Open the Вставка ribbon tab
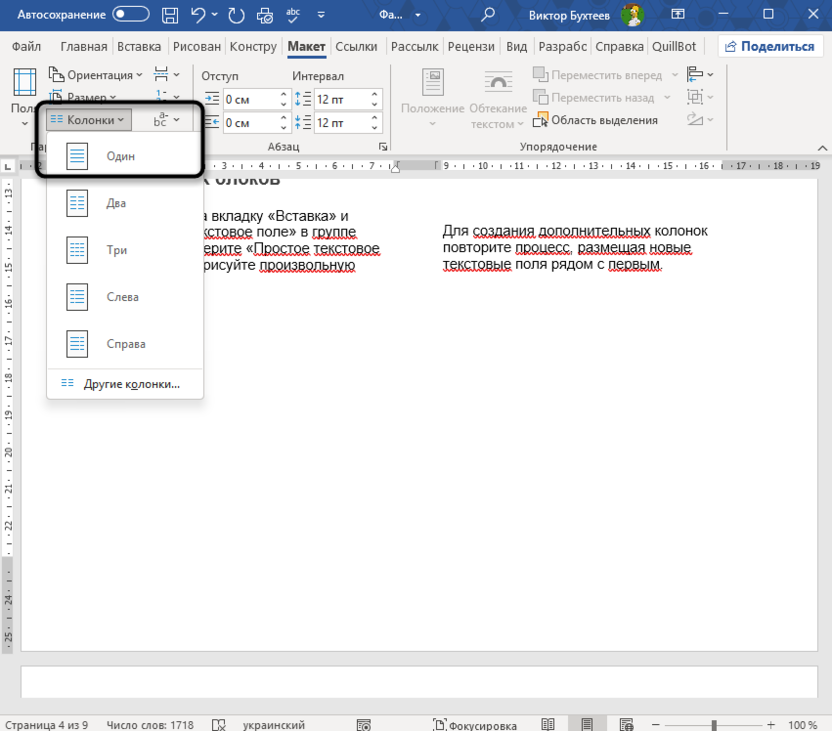 (139, 47)
